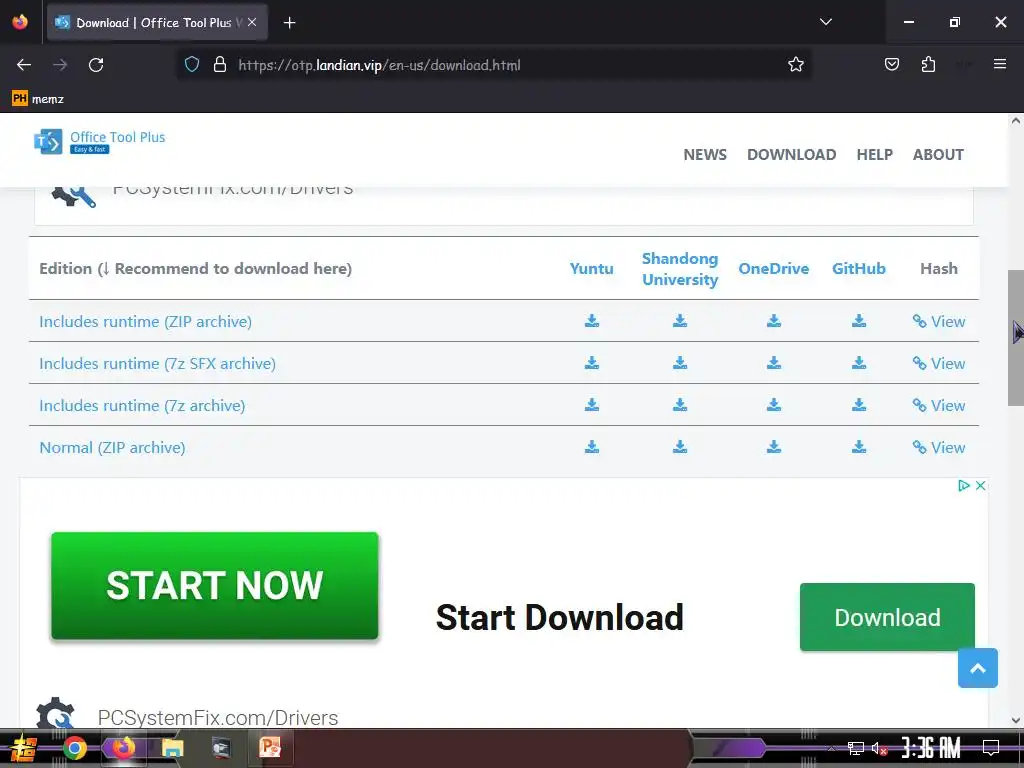Download Normal ZIP archive via OneDrive icon

(774, 447)
